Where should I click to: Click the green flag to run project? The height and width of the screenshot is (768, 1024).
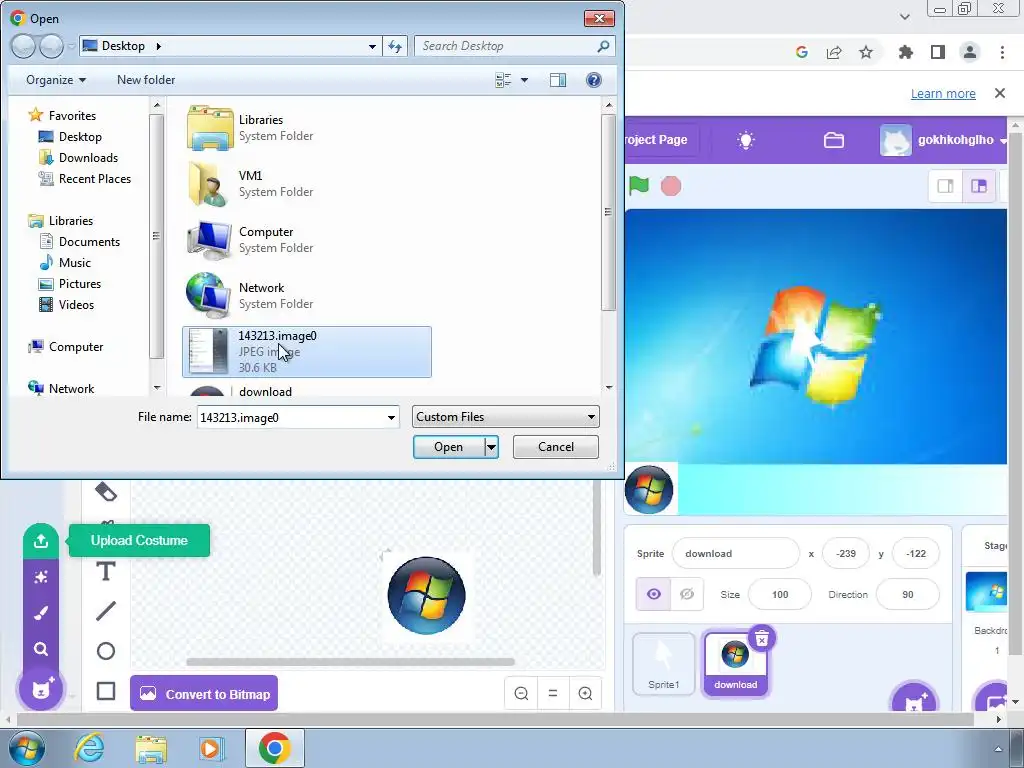tap(639, 186)
